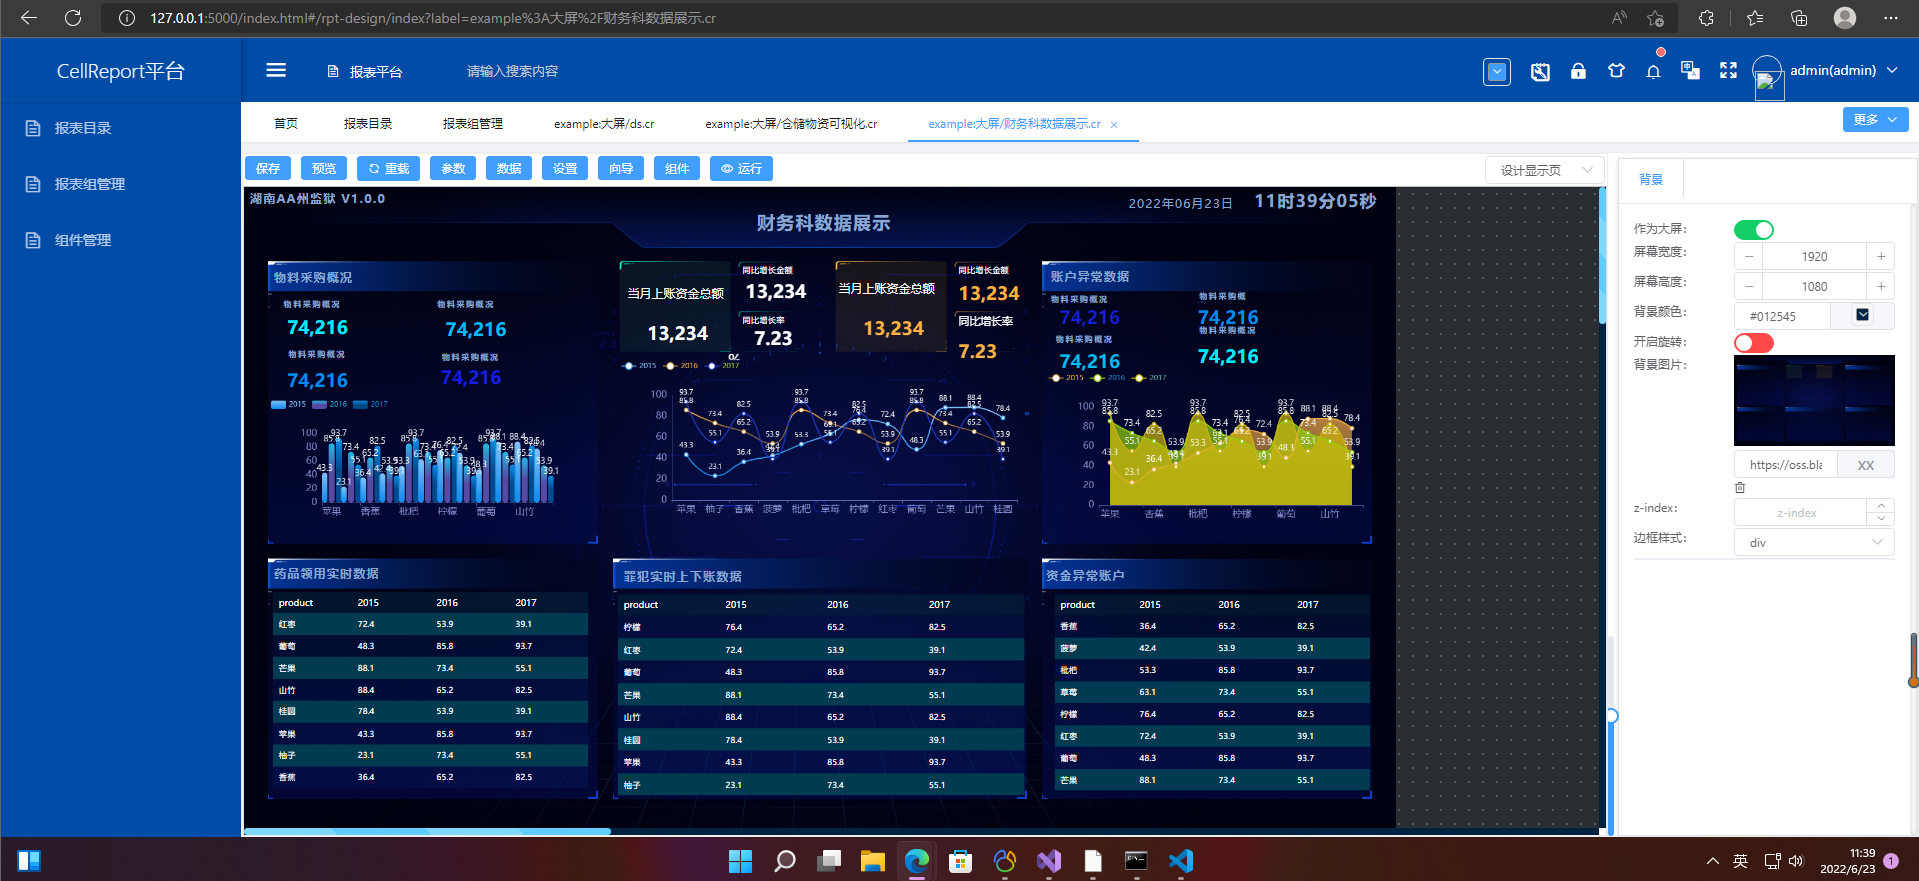
Task: Disable the 作为大屏 green switch
Action: pos(1754,230)
